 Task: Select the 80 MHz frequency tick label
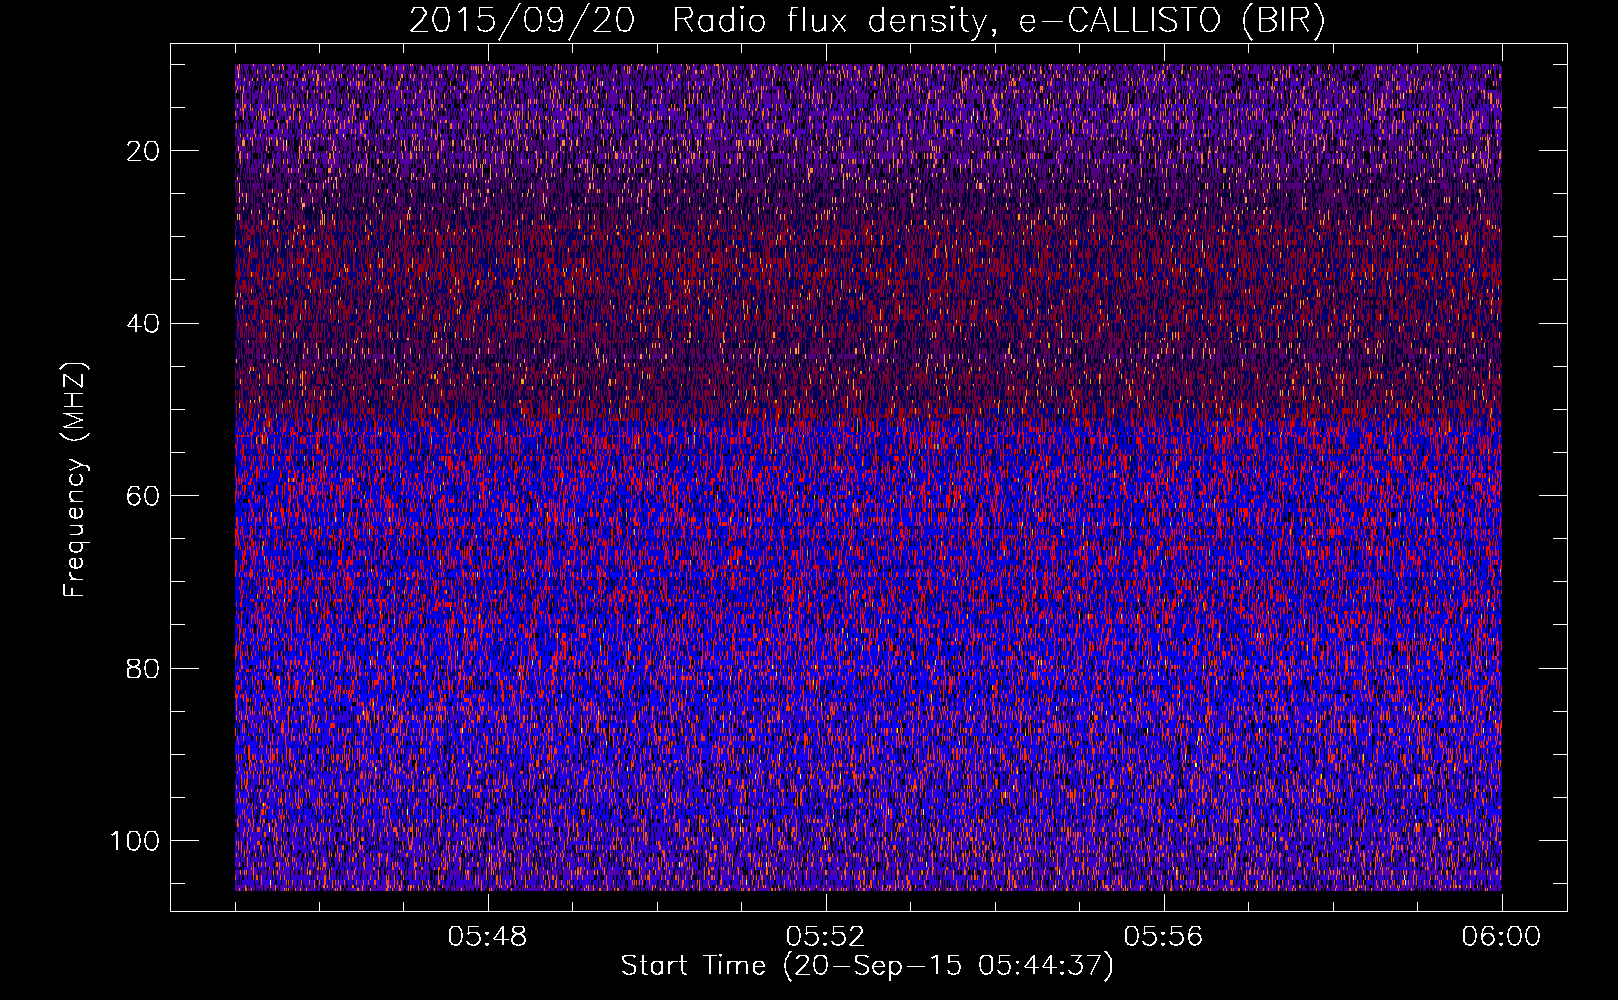click(x=143, y=668)
